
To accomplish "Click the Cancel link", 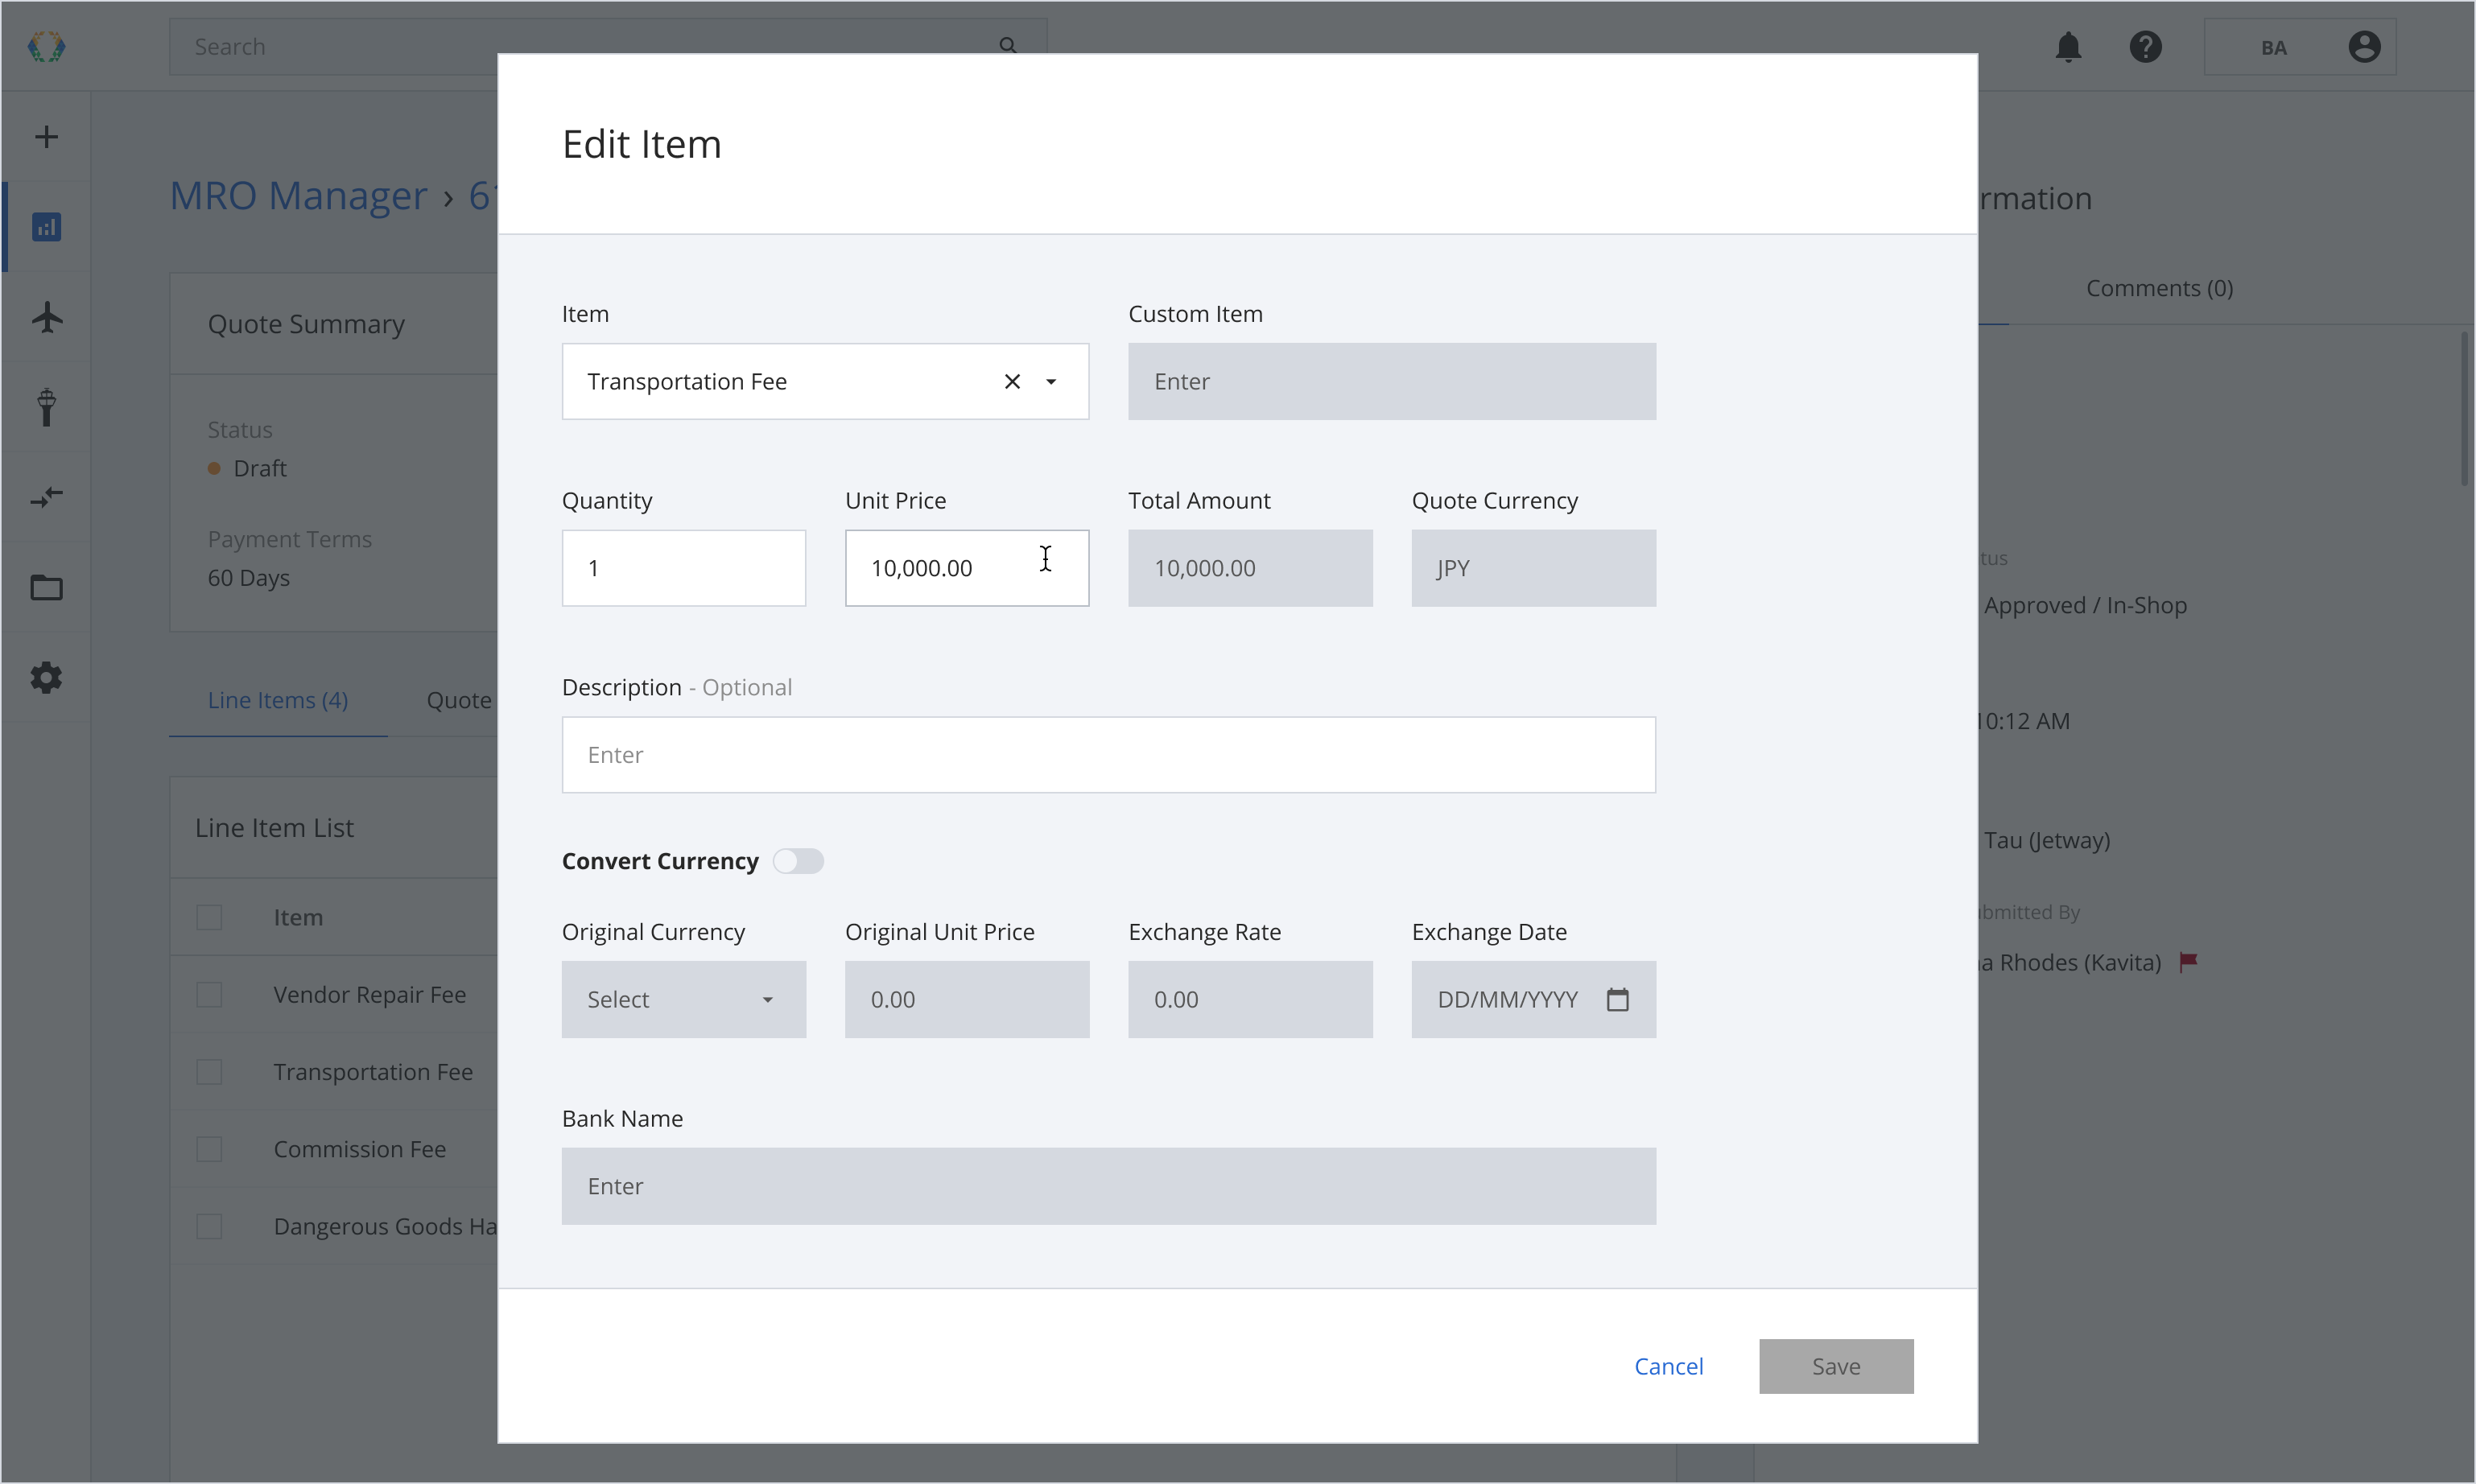I will [x=1668, y=1366].
